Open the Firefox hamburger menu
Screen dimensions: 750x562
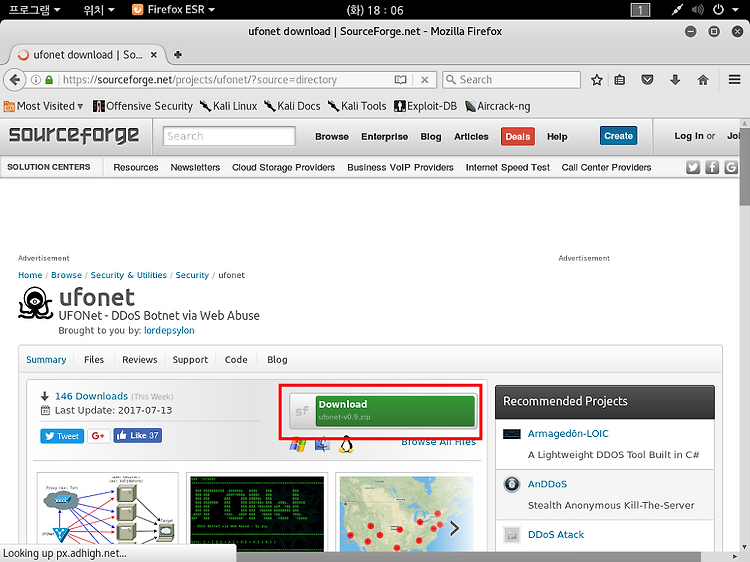click(x=734, y=79)
